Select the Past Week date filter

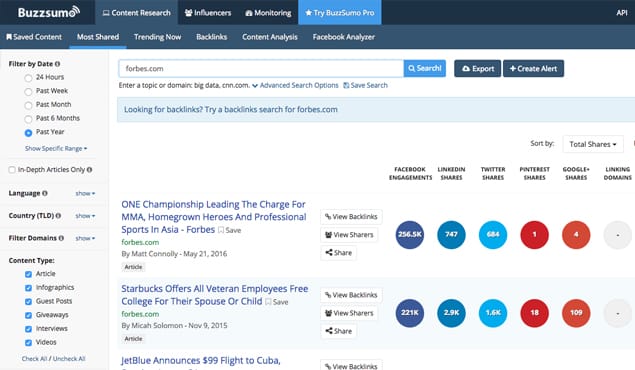tap(28, 91)
